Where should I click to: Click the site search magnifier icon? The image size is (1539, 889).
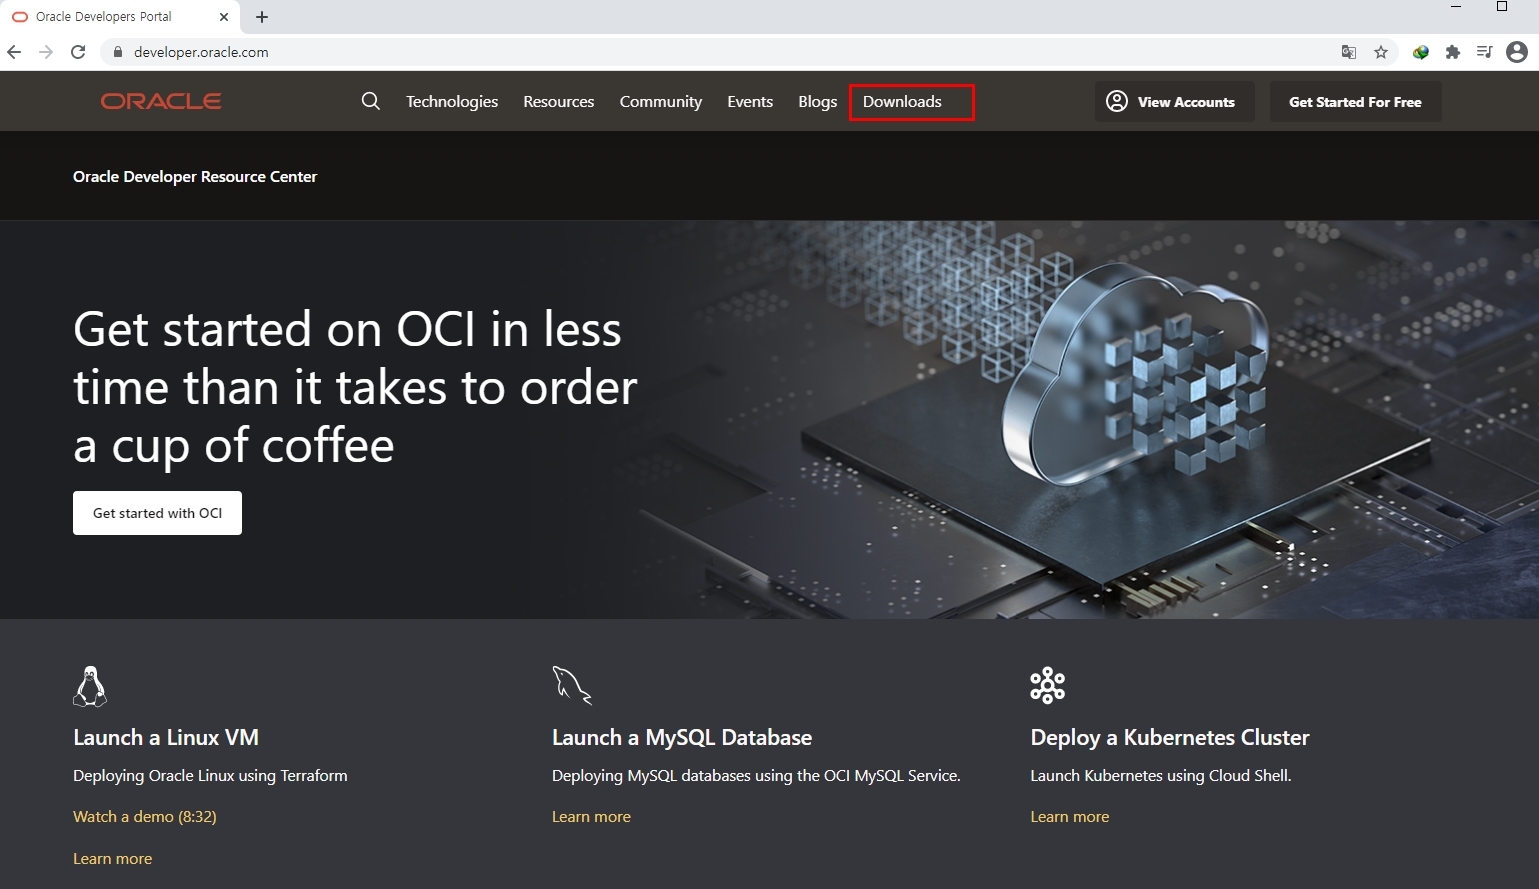coord(371,101)
